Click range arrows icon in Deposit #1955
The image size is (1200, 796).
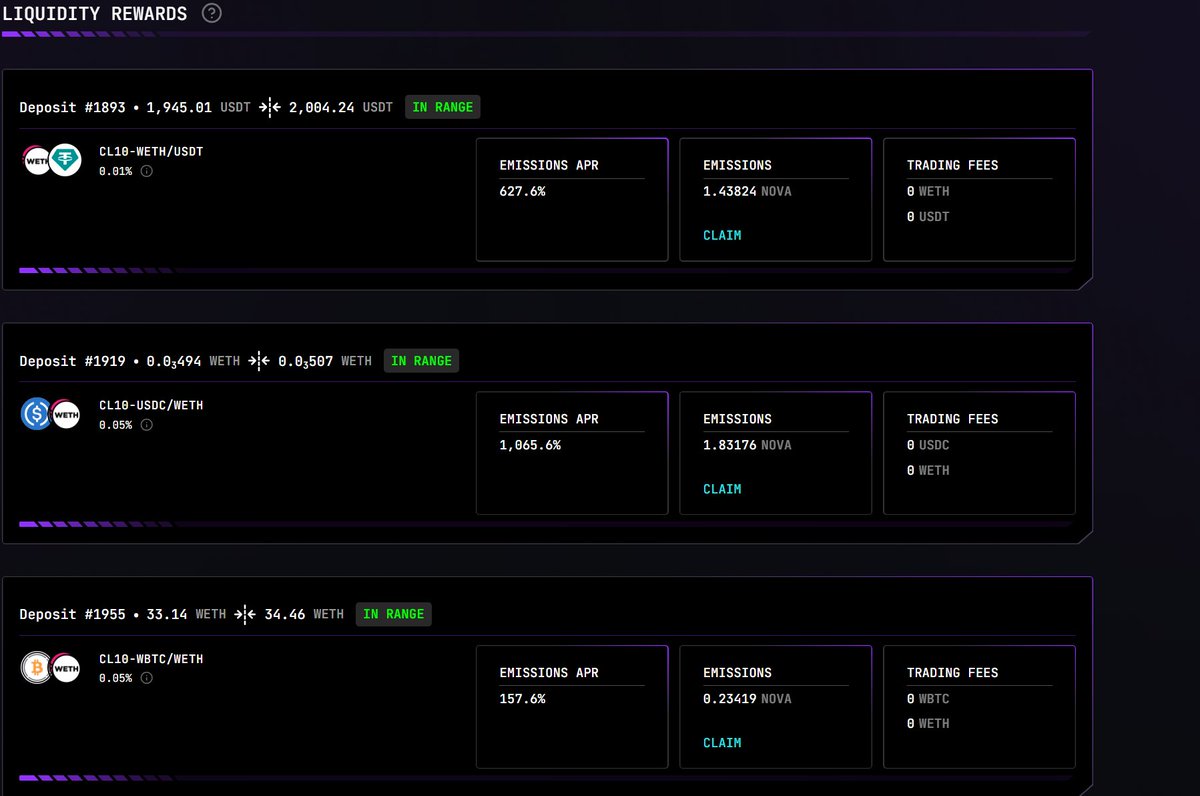coord(245,614)
